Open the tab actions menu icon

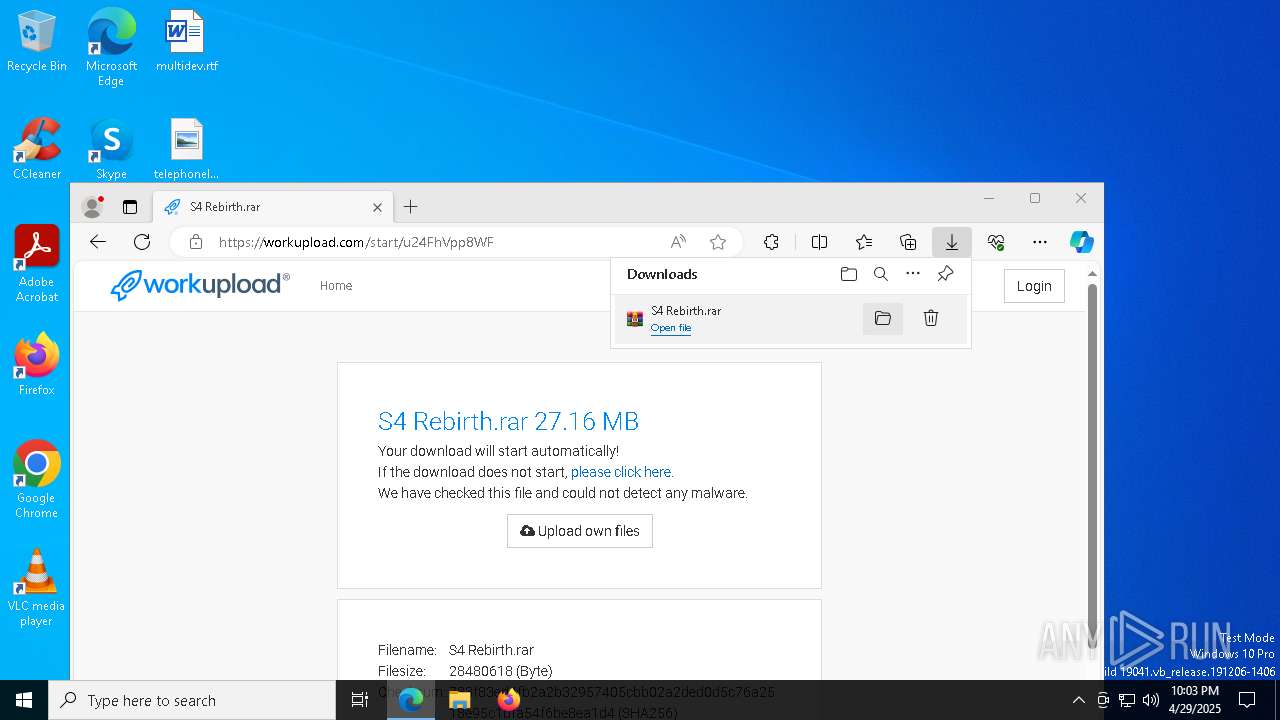130,207
